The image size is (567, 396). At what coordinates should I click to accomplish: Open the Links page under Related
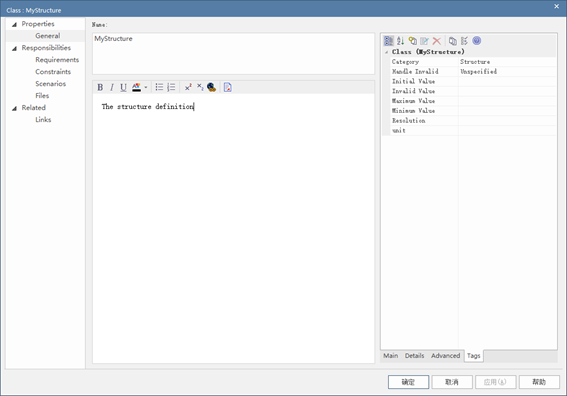click(x=43, y=119)
